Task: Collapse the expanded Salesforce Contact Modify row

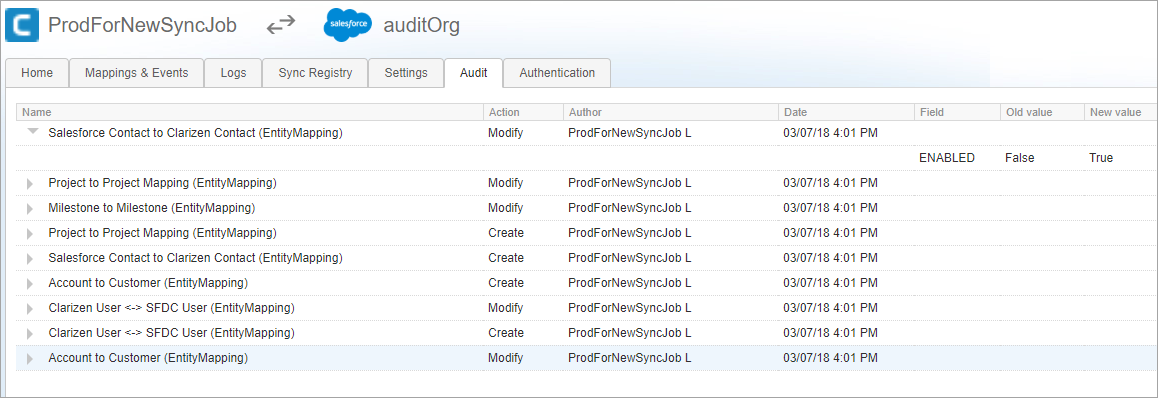Action: coord(32,132)
